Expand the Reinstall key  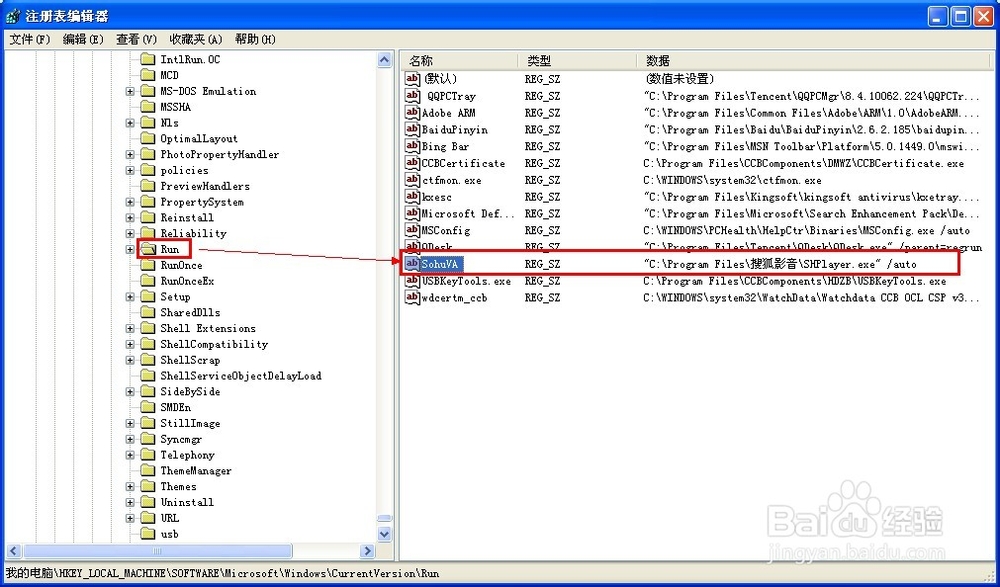pyautogui.click(x=130, y=218)
